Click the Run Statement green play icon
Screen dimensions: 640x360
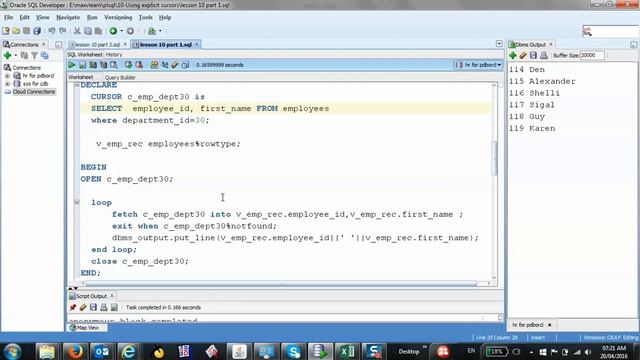[x=72, y=65]
